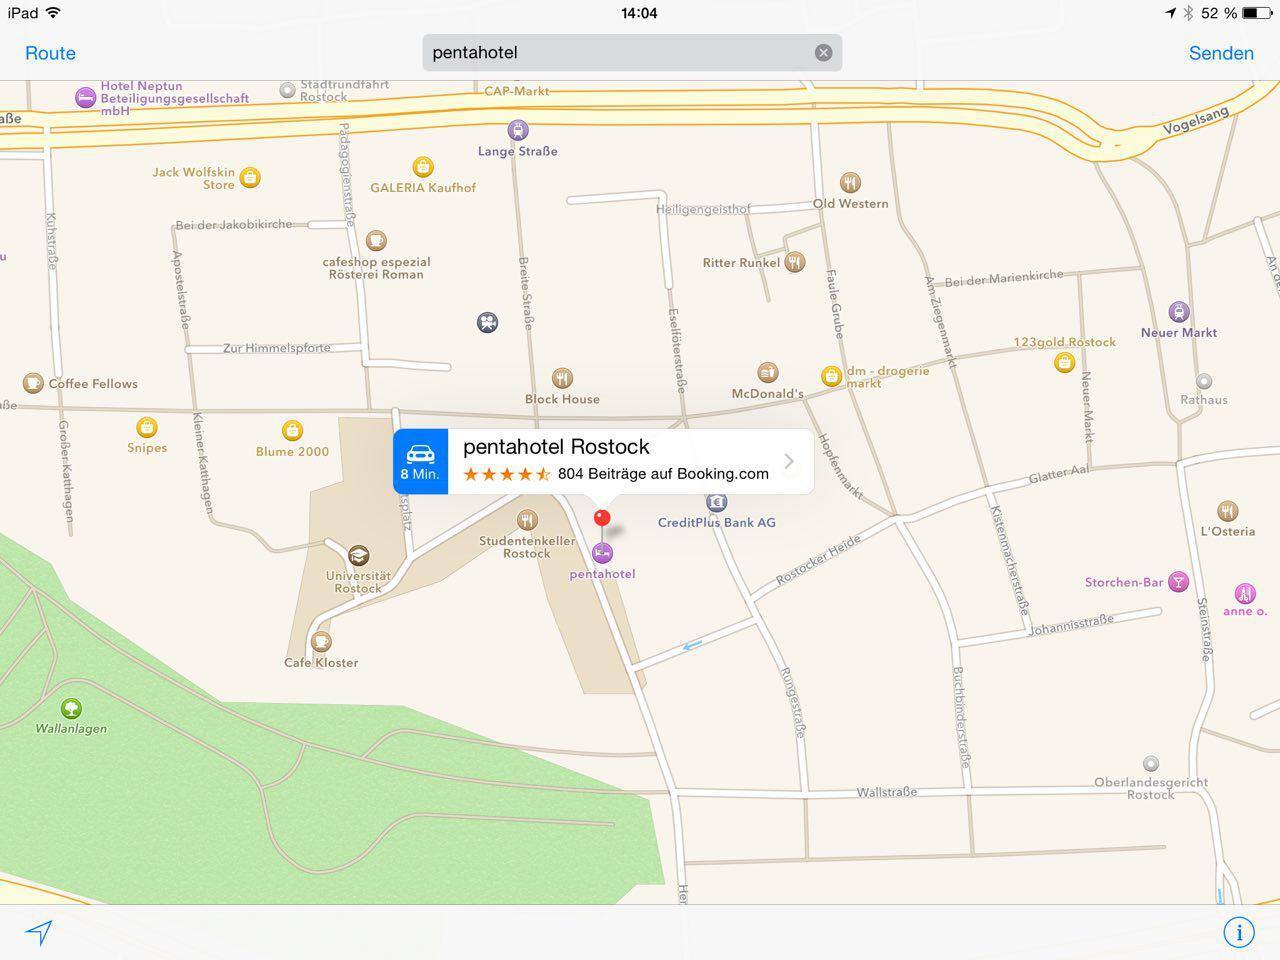The image size is (1280, 960).
Task: Clear the pentahotel search text
Action: tap(823, 53)
